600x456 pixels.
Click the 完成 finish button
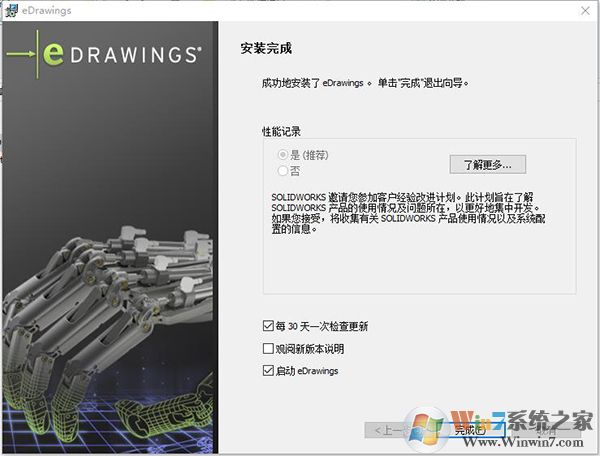[470, 430]
